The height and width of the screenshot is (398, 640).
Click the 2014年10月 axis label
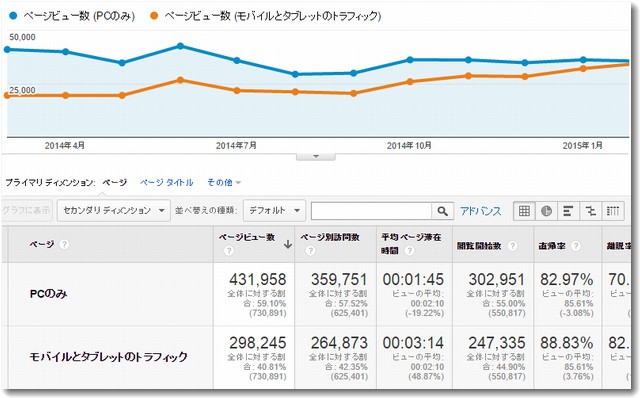coord(409,145)
